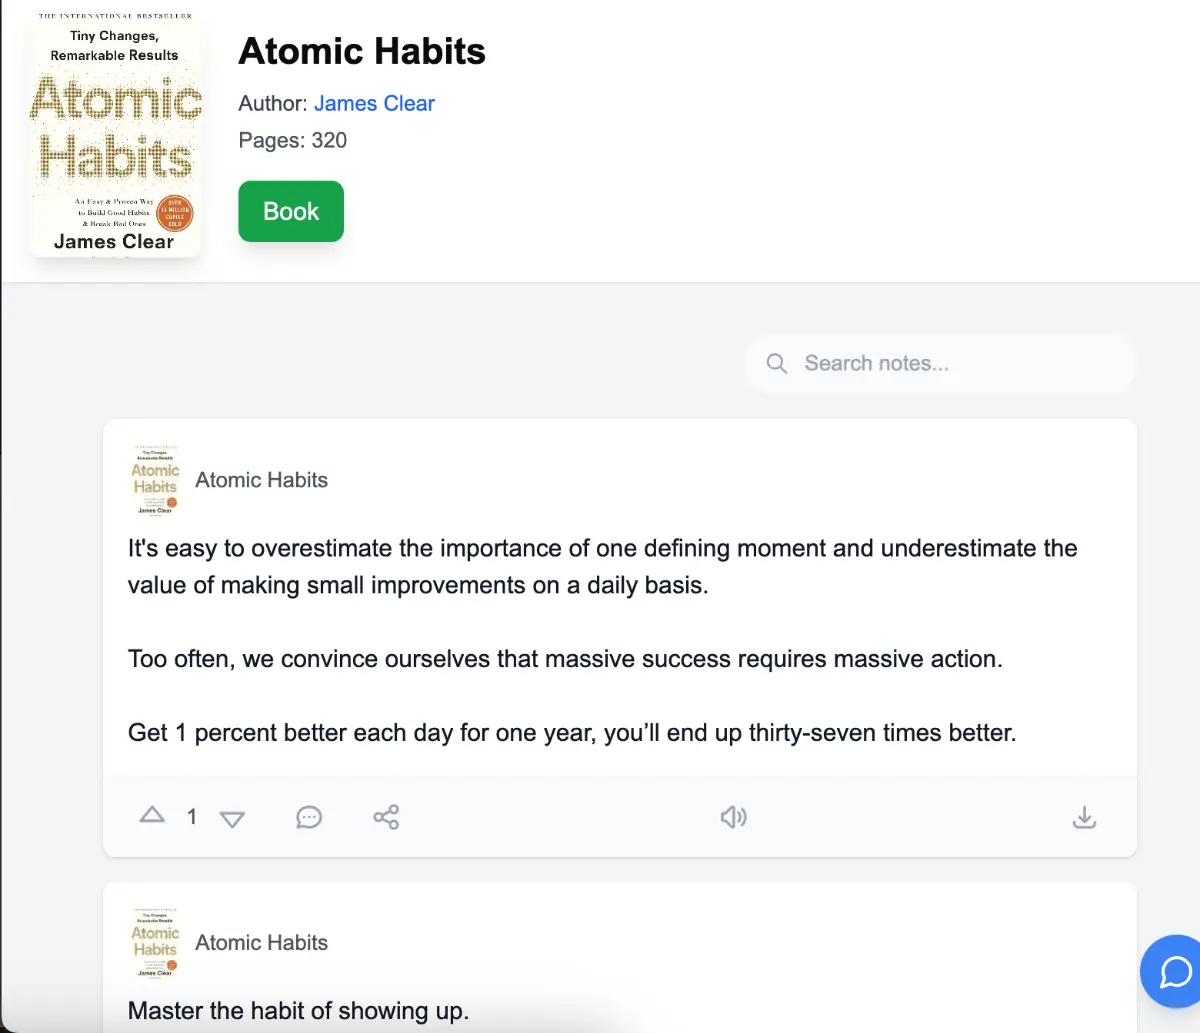Play audio for the first note
This screenshot has height=1033, width=1200.
(733, 817)
